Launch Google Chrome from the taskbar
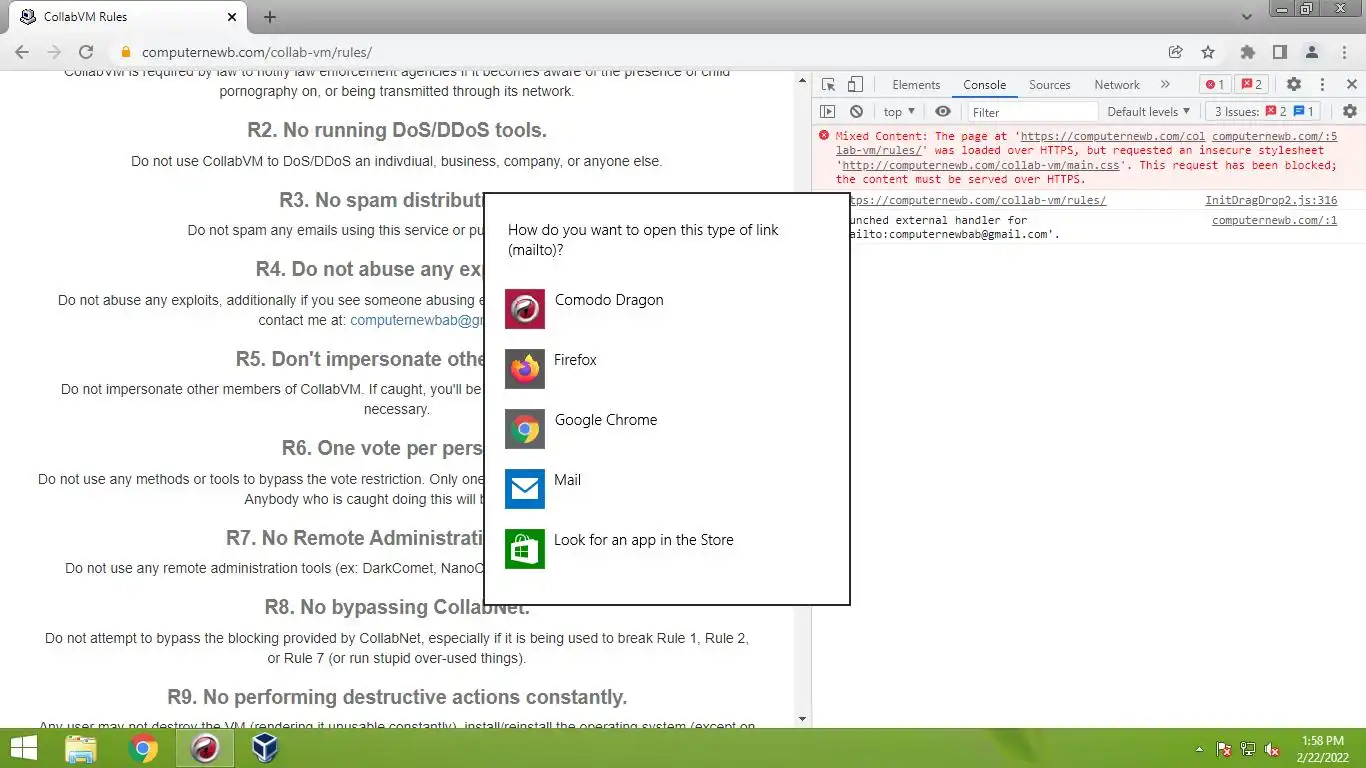This screenshot has width=1366, height=768. (143, 748)
